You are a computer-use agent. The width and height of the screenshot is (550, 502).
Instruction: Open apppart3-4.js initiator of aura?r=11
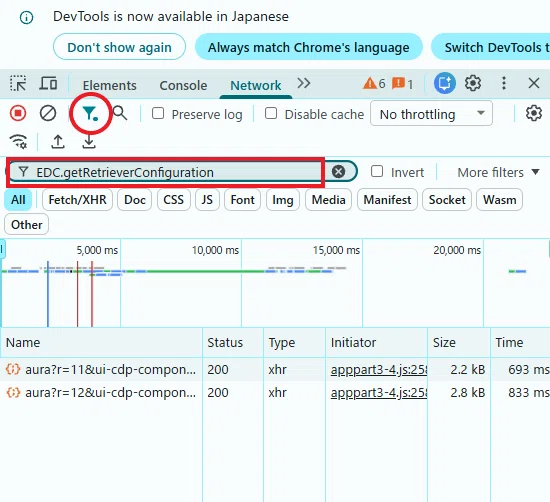click(379, 370)
